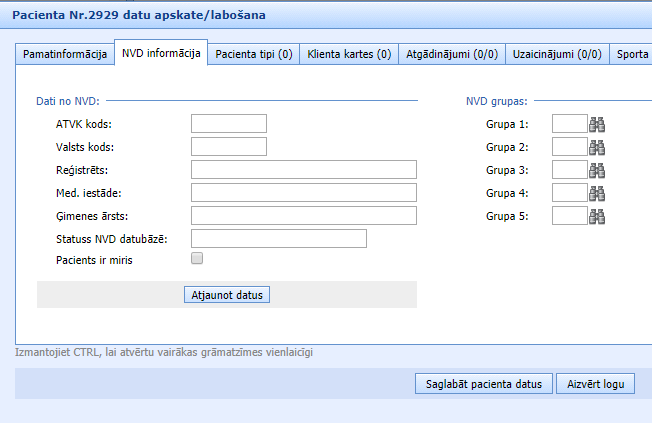Enable the 'Pacients ir miris' checkbox
Screen dimensions: 652x423
pyautogui.click(x=197, y=259)
